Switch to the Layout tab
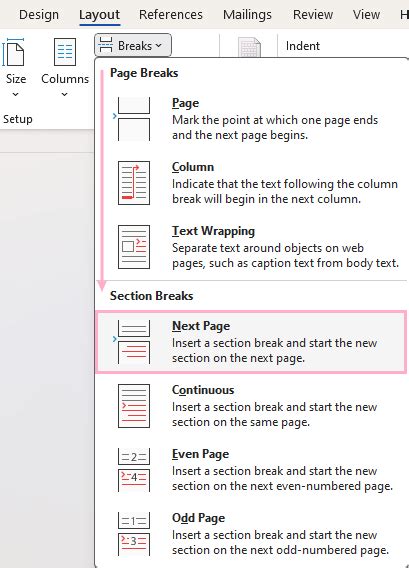 [x=99, y=15]
